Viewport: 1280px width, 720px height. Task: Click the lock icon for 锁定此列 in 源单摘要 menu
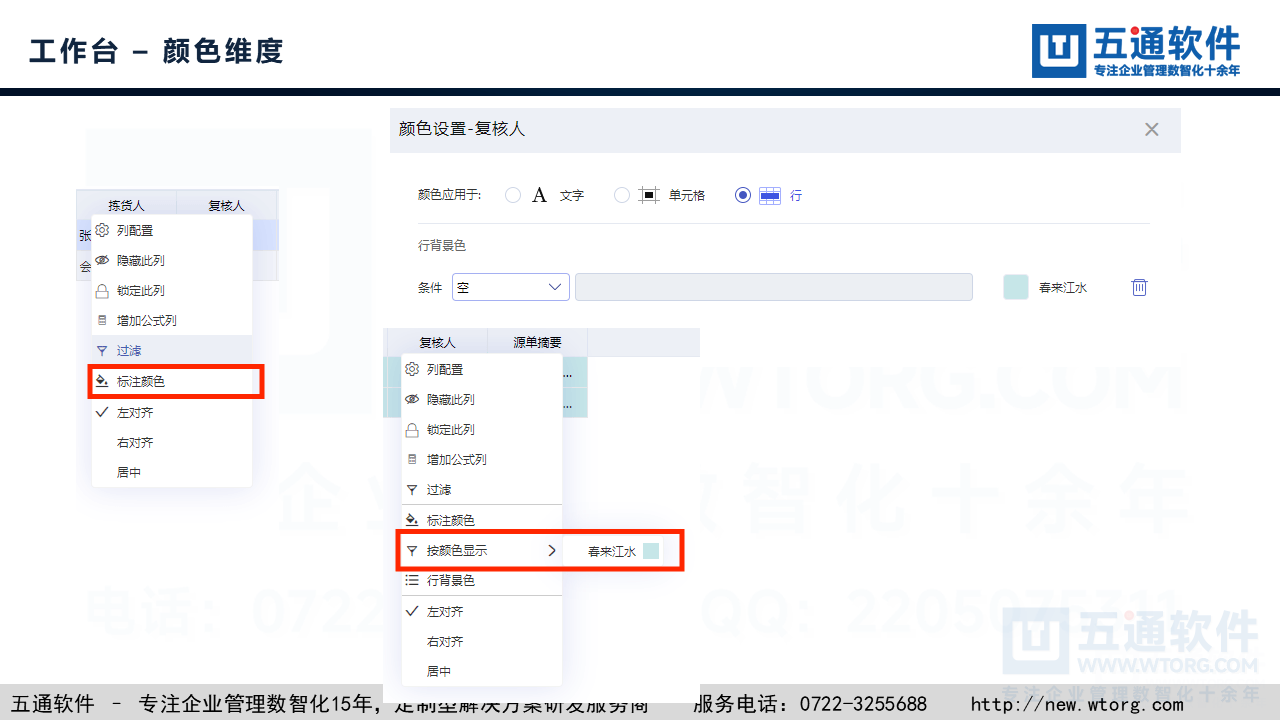pyautogui.click(x=412, y=430)
